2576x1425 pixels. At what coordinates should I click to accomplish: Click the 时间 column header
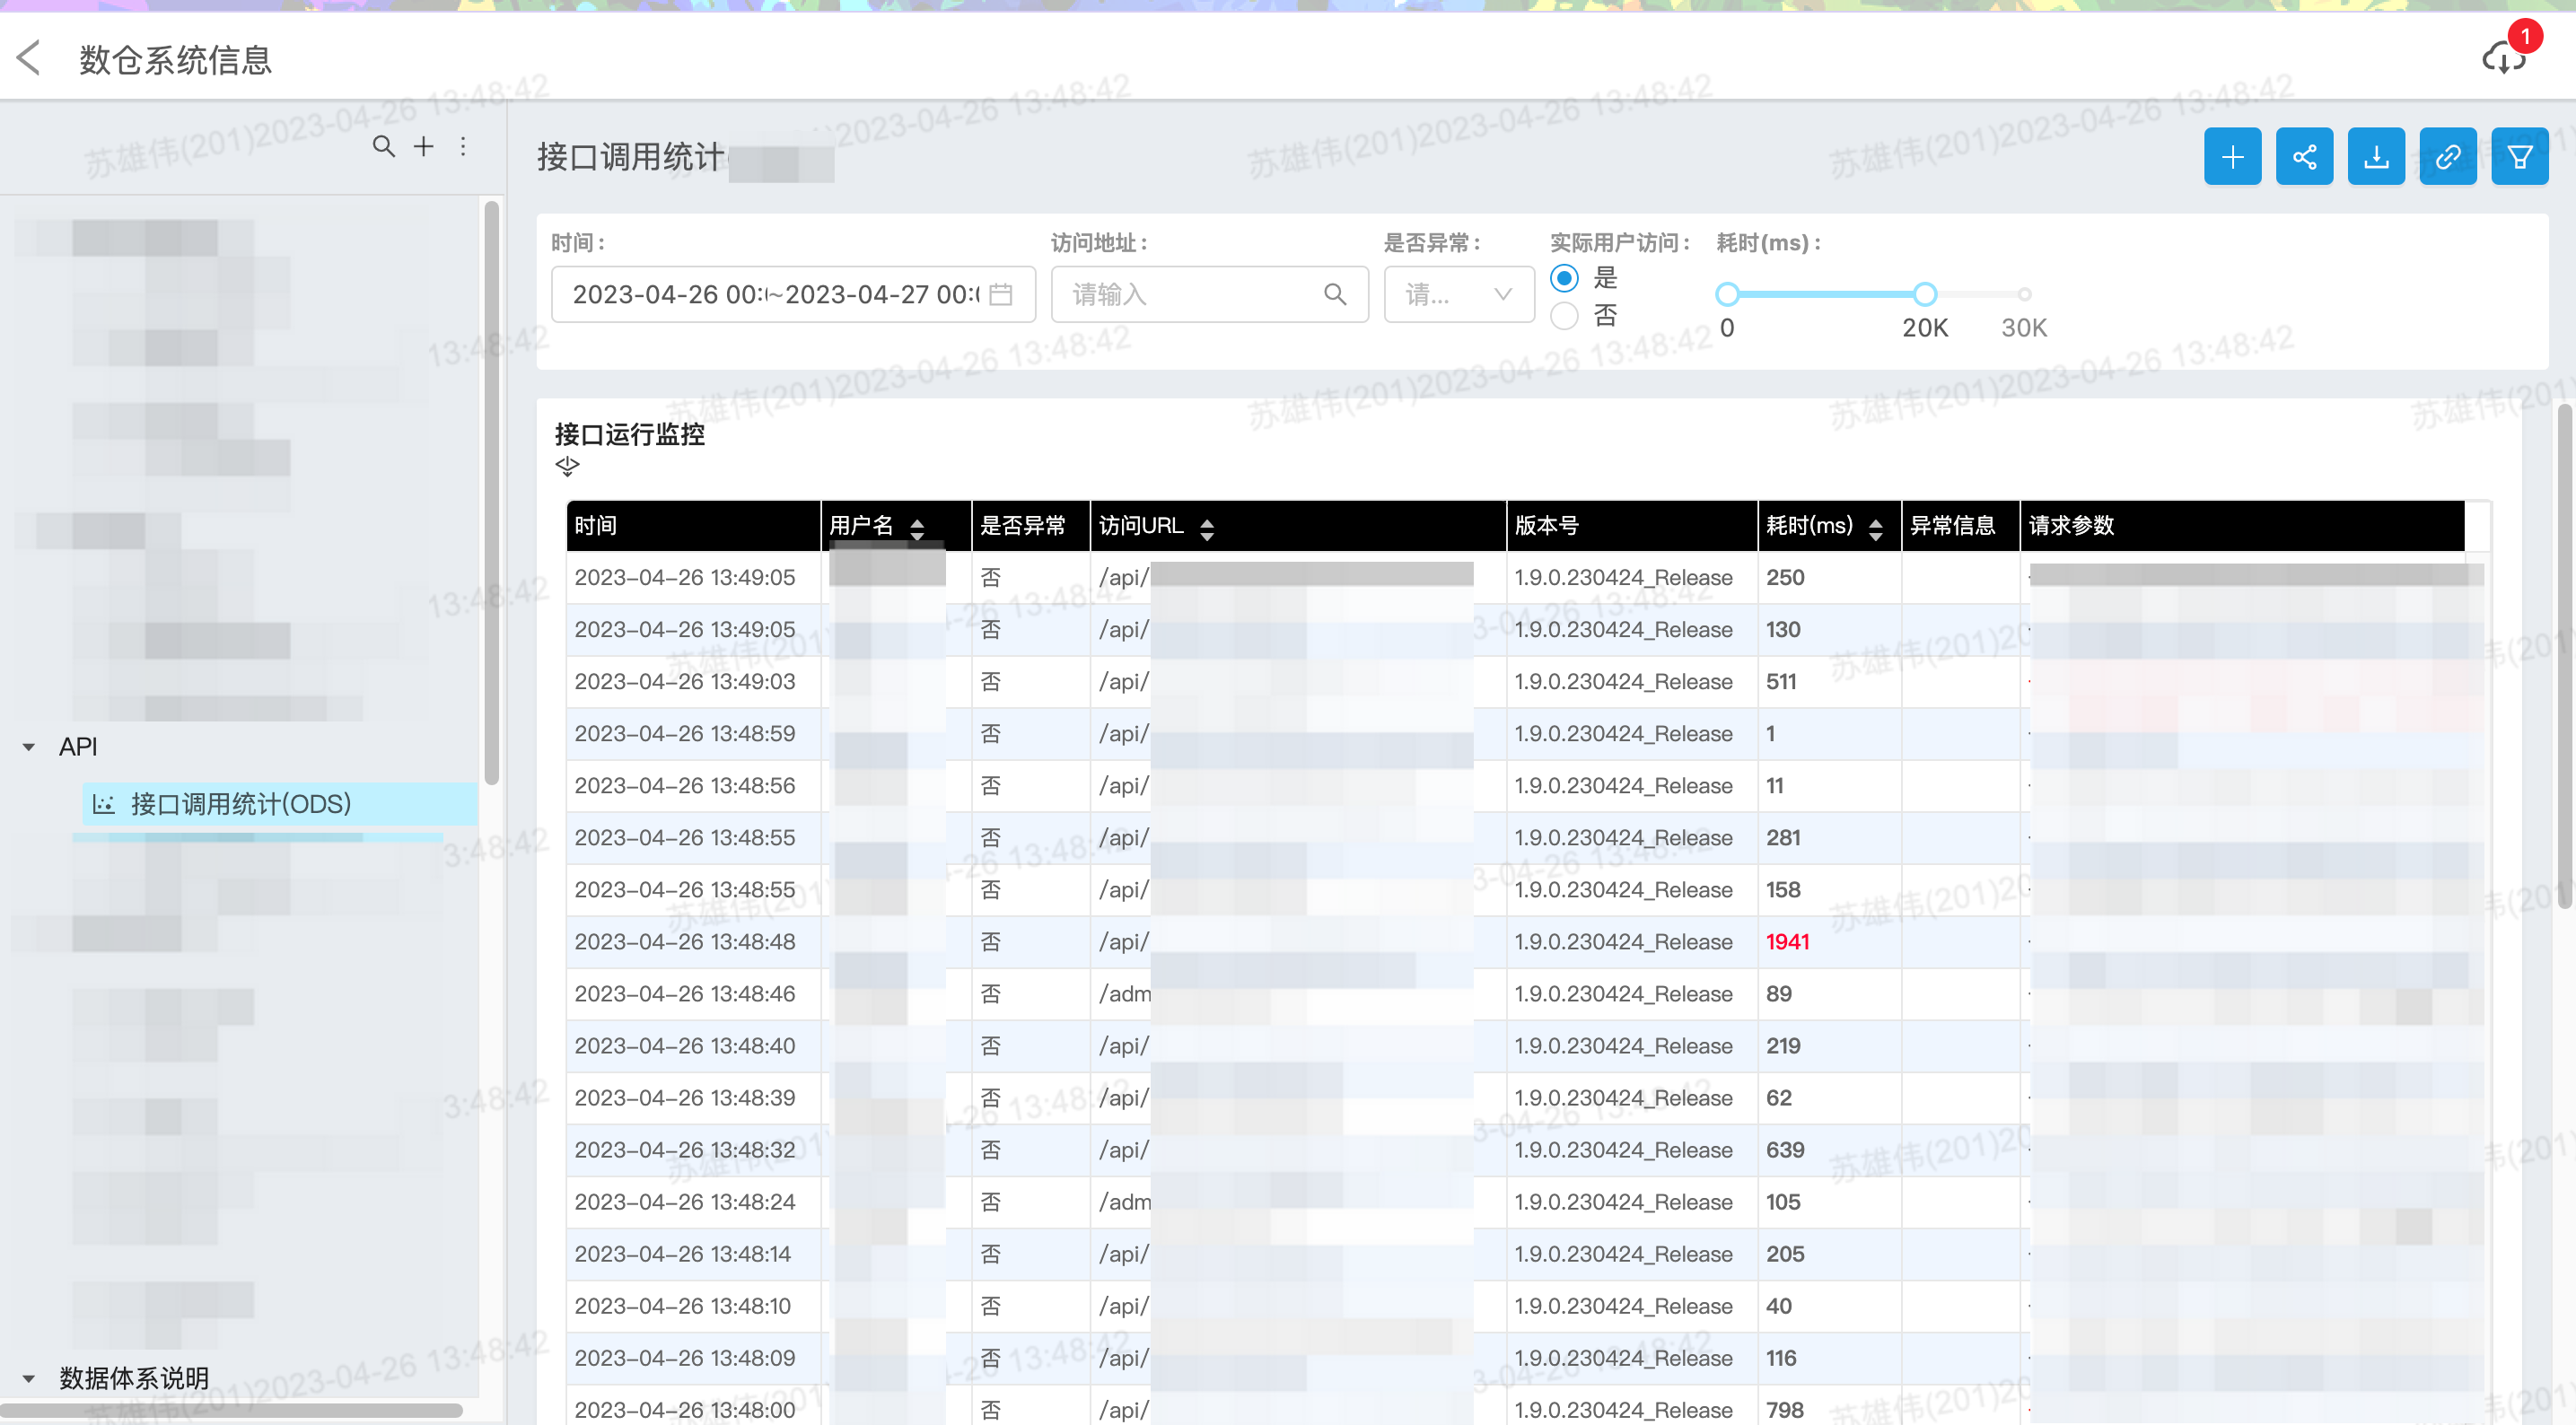(x=693, y=526)
